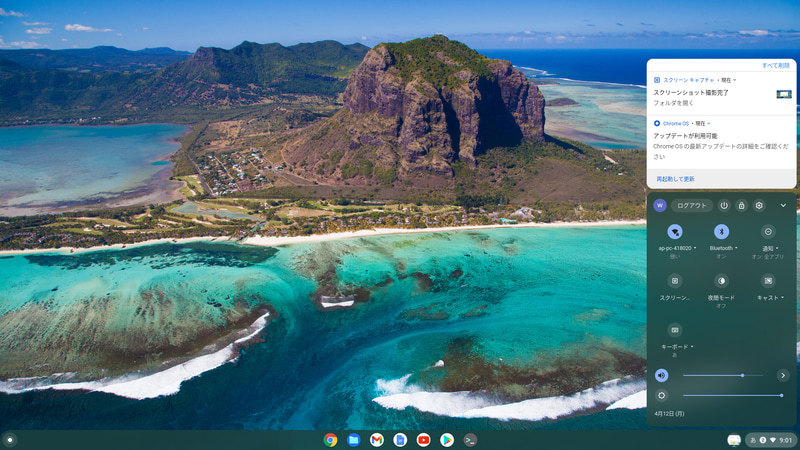Launch Gmail from the shelf
Viewport: 800px width, 450px height.
point(377,440)
